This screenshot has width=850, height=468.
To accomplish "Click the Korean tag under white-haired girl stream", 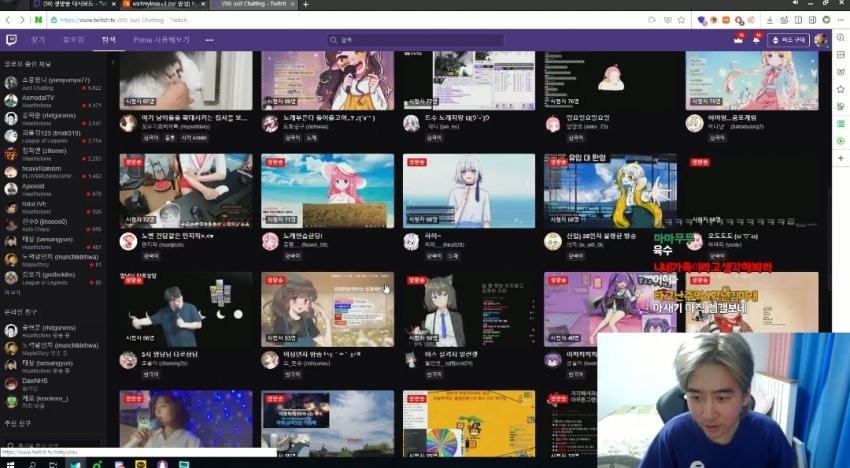I will (x=434, y=256).
